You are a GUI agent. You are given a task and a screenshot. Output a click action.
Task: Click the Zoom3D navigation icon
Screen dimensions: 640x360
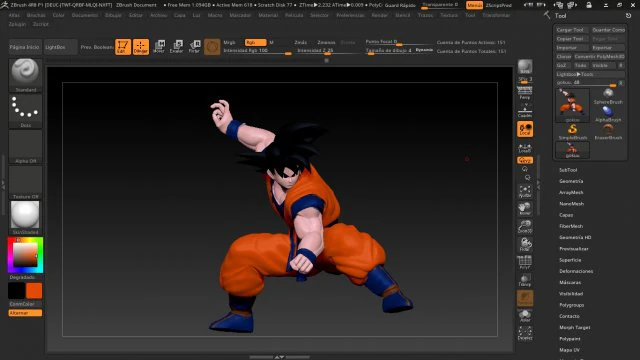point(525,227)
